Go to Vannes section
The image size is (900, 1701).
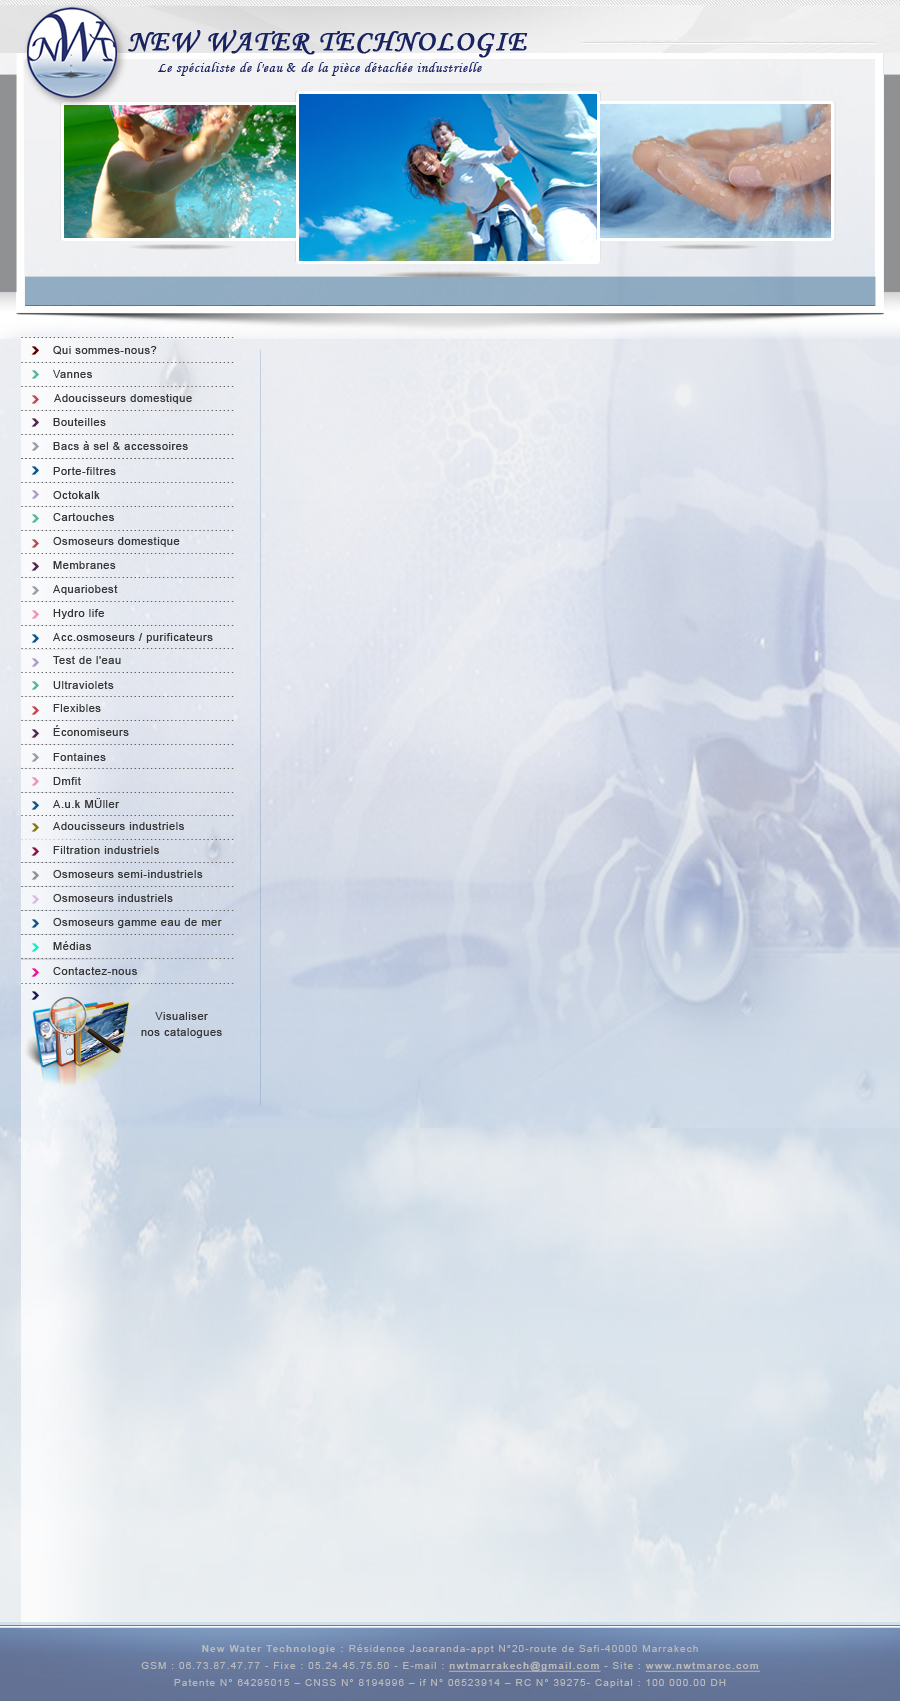[x=72, y=374]
